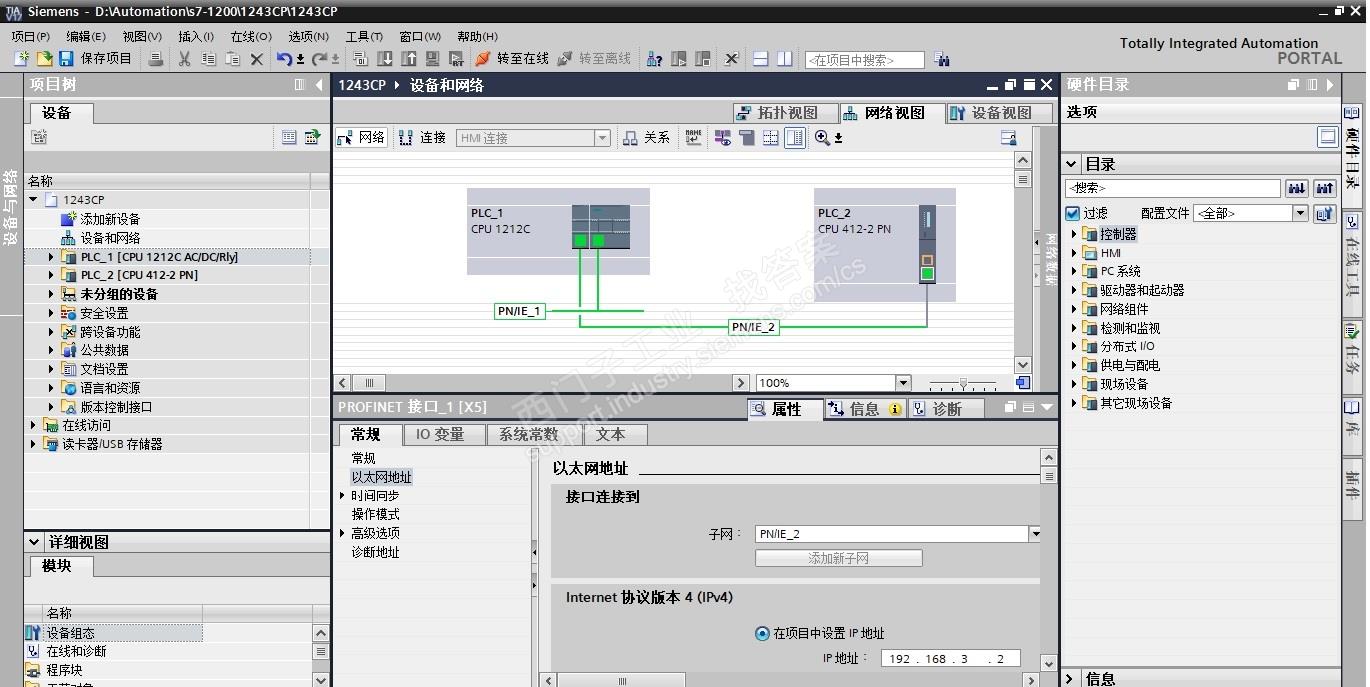Viewport: 1370px width, 687px height.
Task: Expand 高级选项 in properties navigation
Action: pyautogui.click(x=342, y=533)
